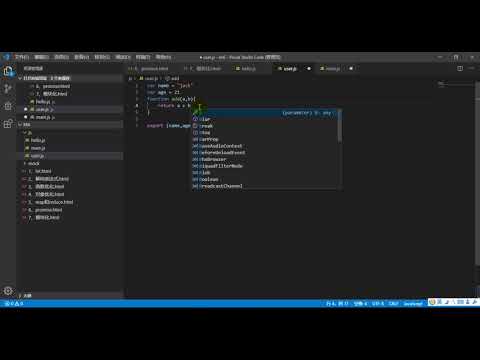Choose Boolean from suggestion list
Viewport: 480px width, 360px height.
coord(265,179)
